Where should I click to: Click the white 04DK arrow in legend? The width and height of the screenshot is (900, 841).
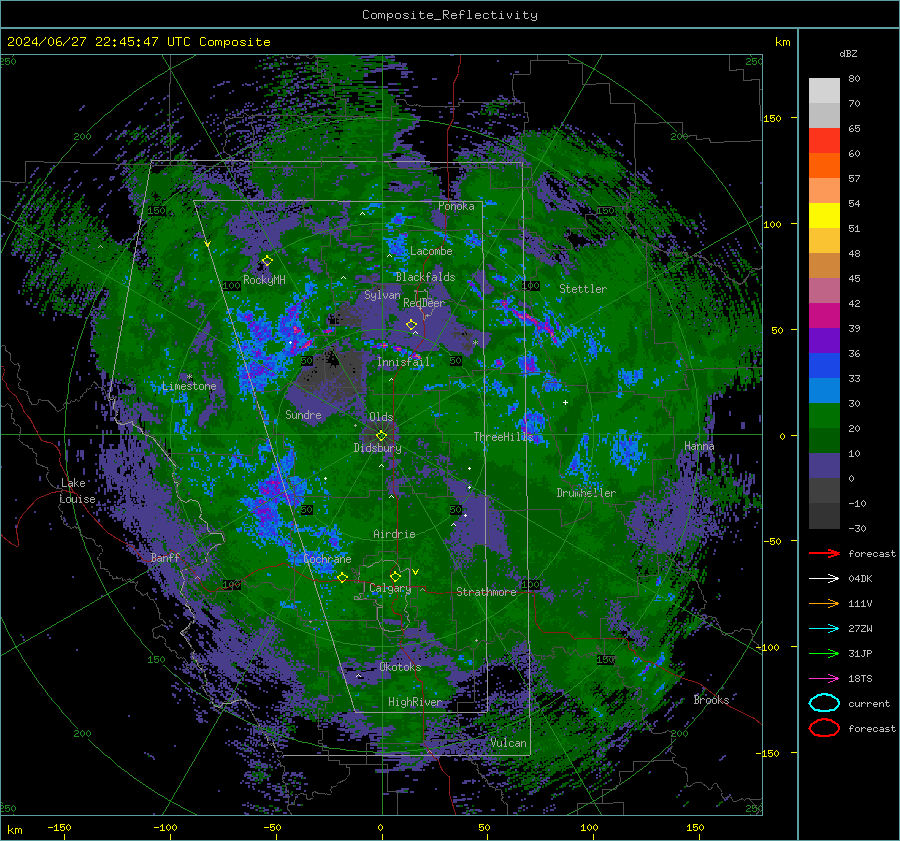pos(824,578)
